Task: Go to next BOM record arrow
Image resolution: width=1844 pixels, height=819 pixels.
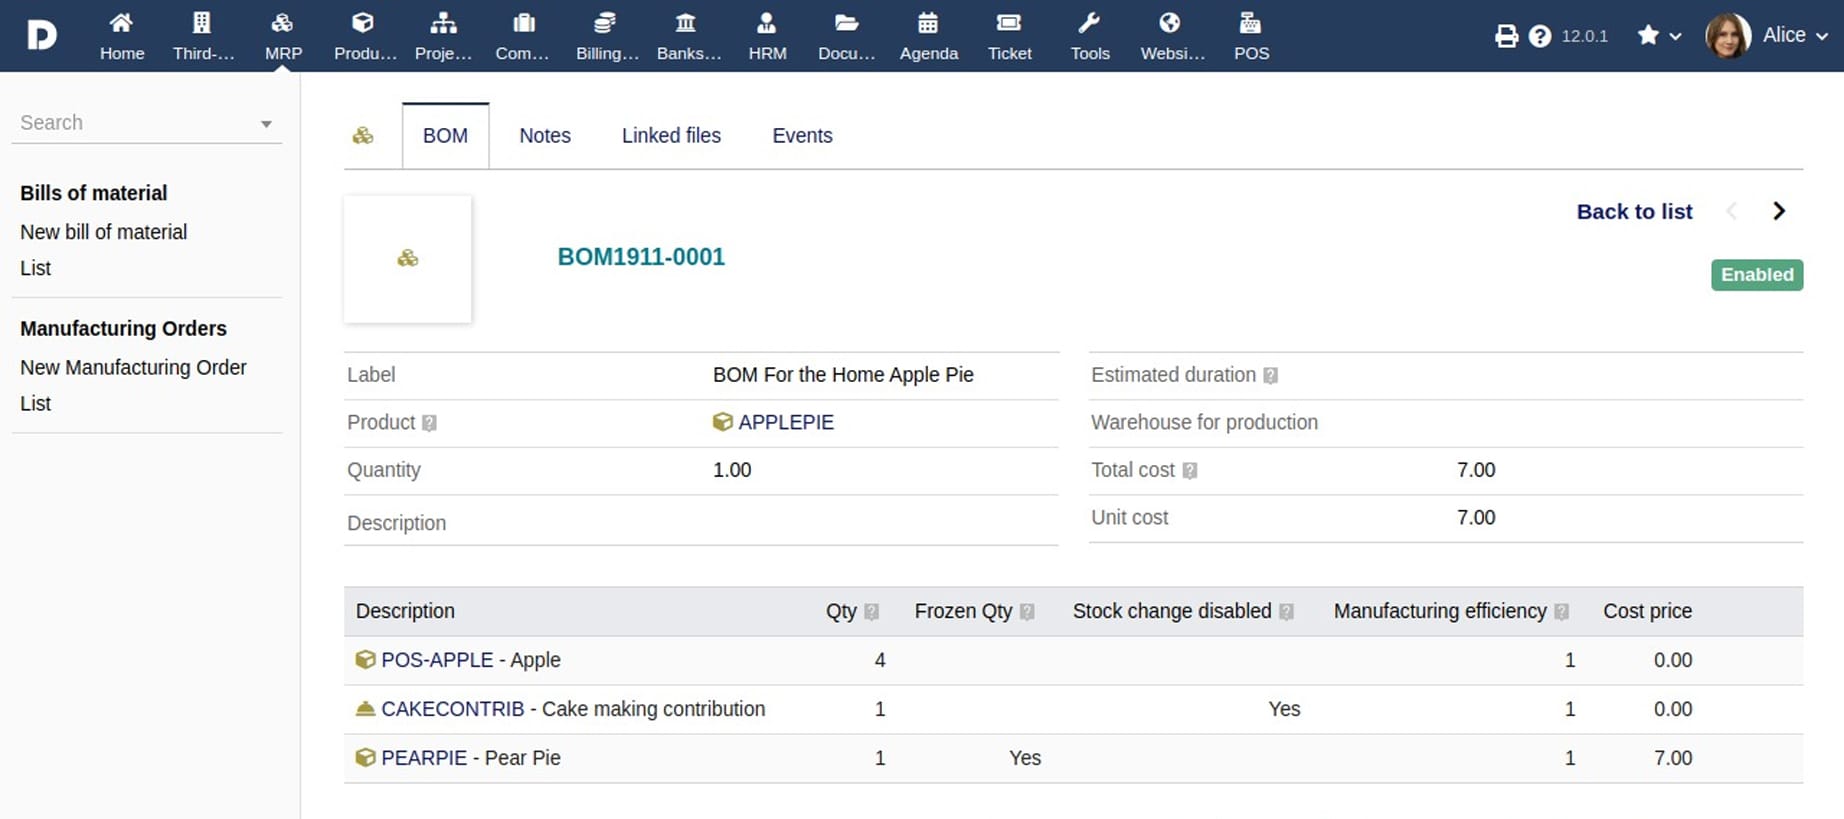Action: coord(1778,211)
